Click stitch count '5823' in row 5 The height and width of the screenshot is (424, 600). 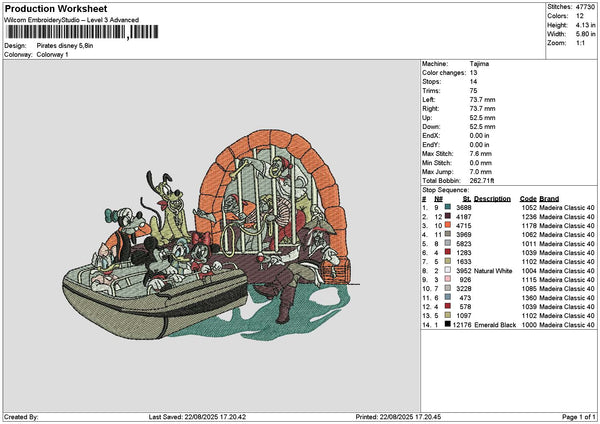coord(464,243)
